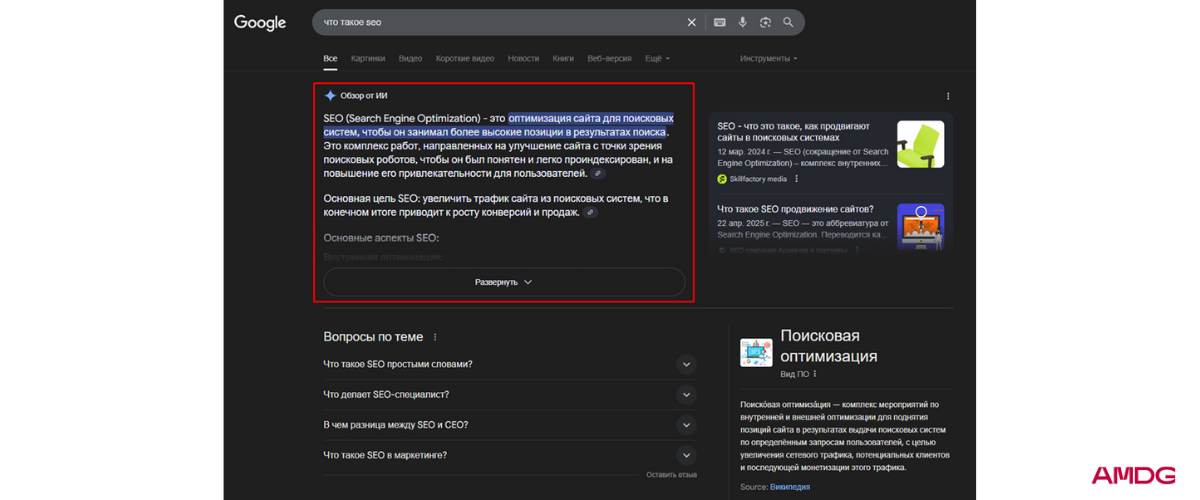The width and height of the screenshot is (1200, 500).
Task: Click the Skillfactory media favicon
Action: [x=722, y=179]
